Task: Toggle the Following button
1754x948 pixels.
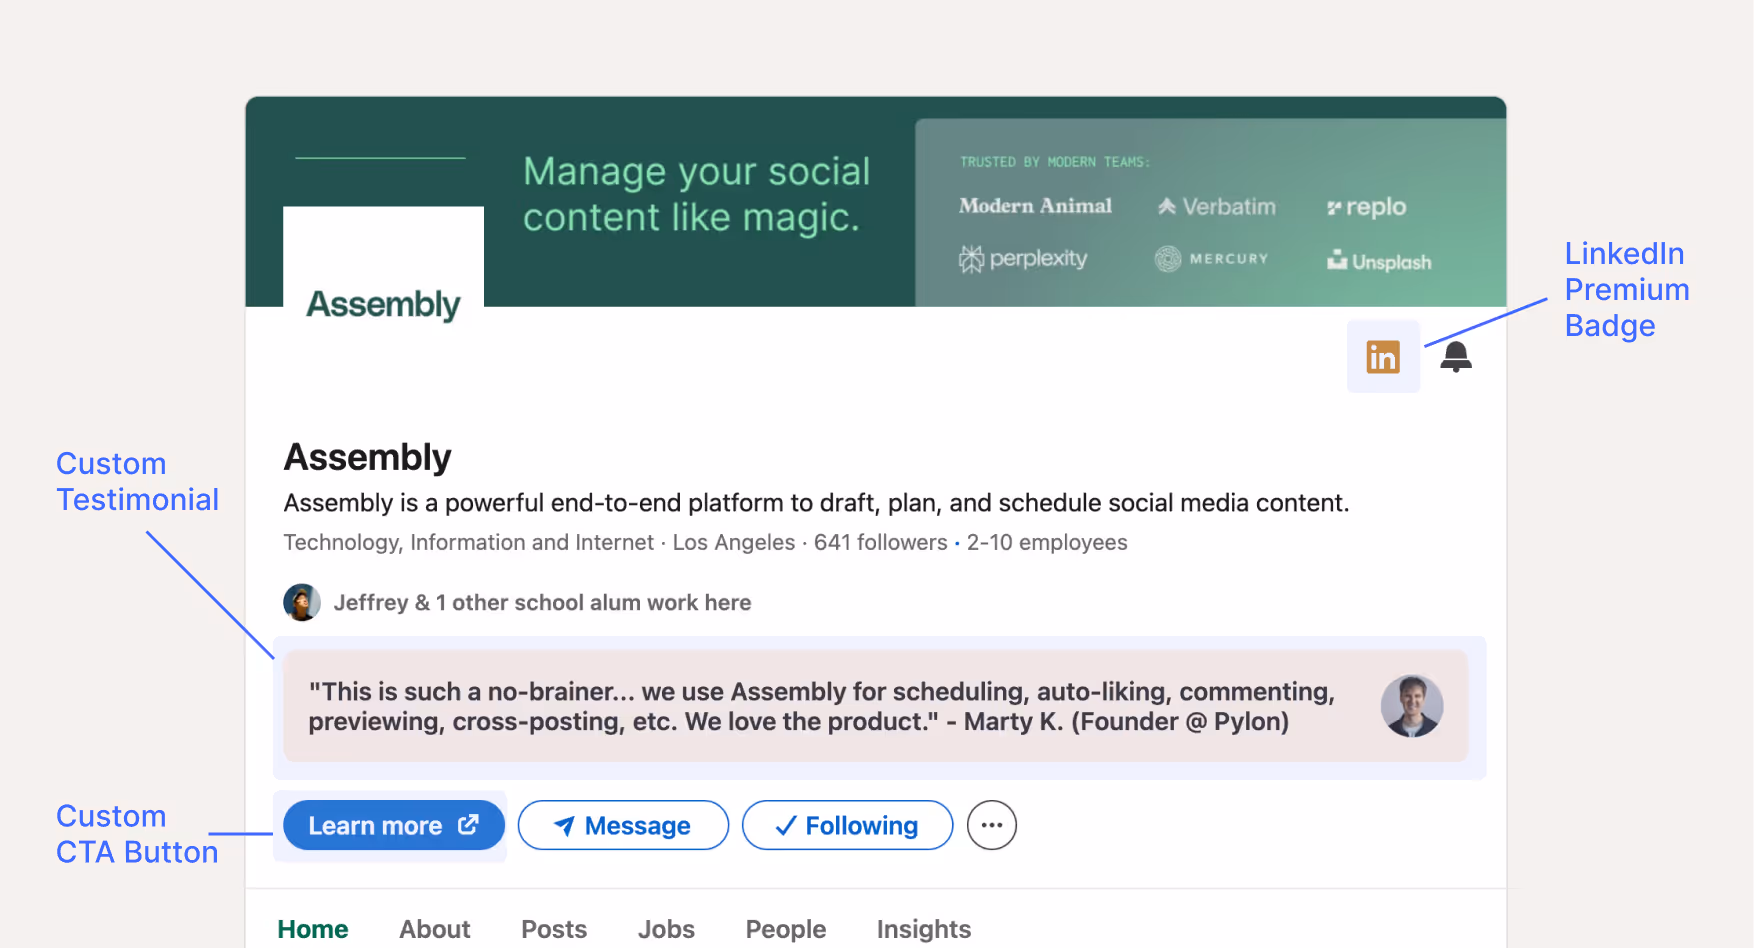Action: click(x=848, y=825)
